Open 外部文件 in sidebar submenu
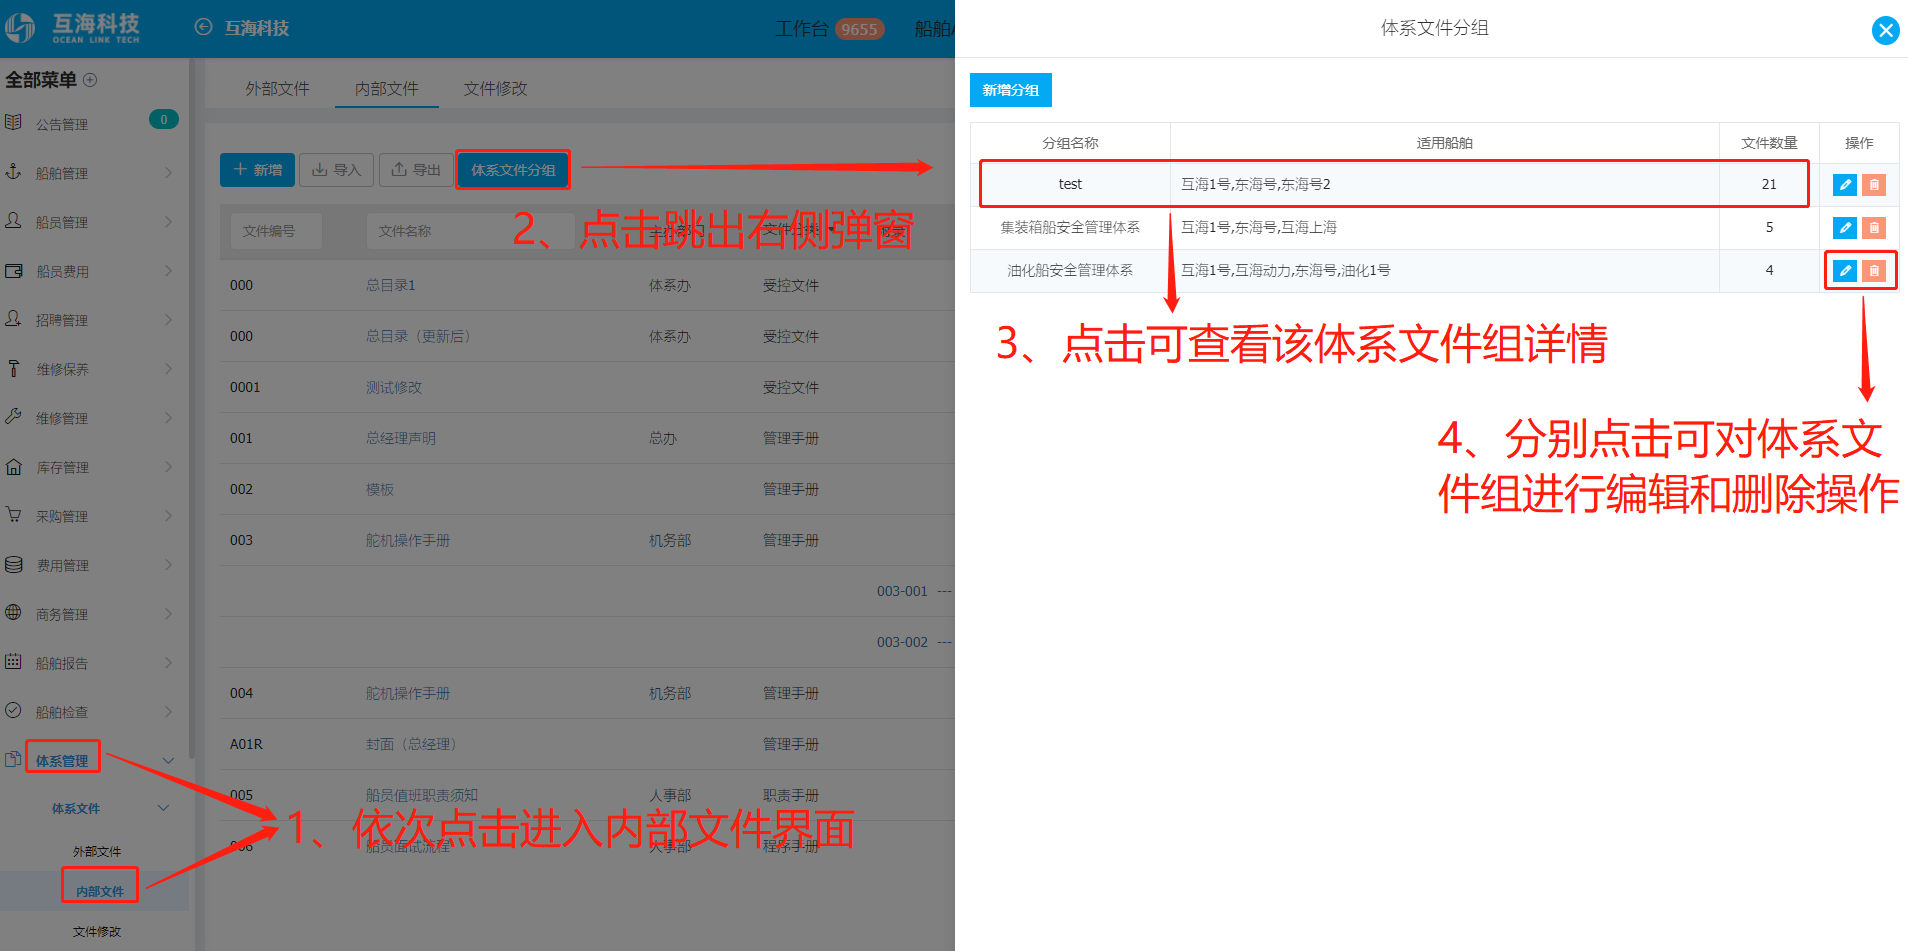 (97, 852)
